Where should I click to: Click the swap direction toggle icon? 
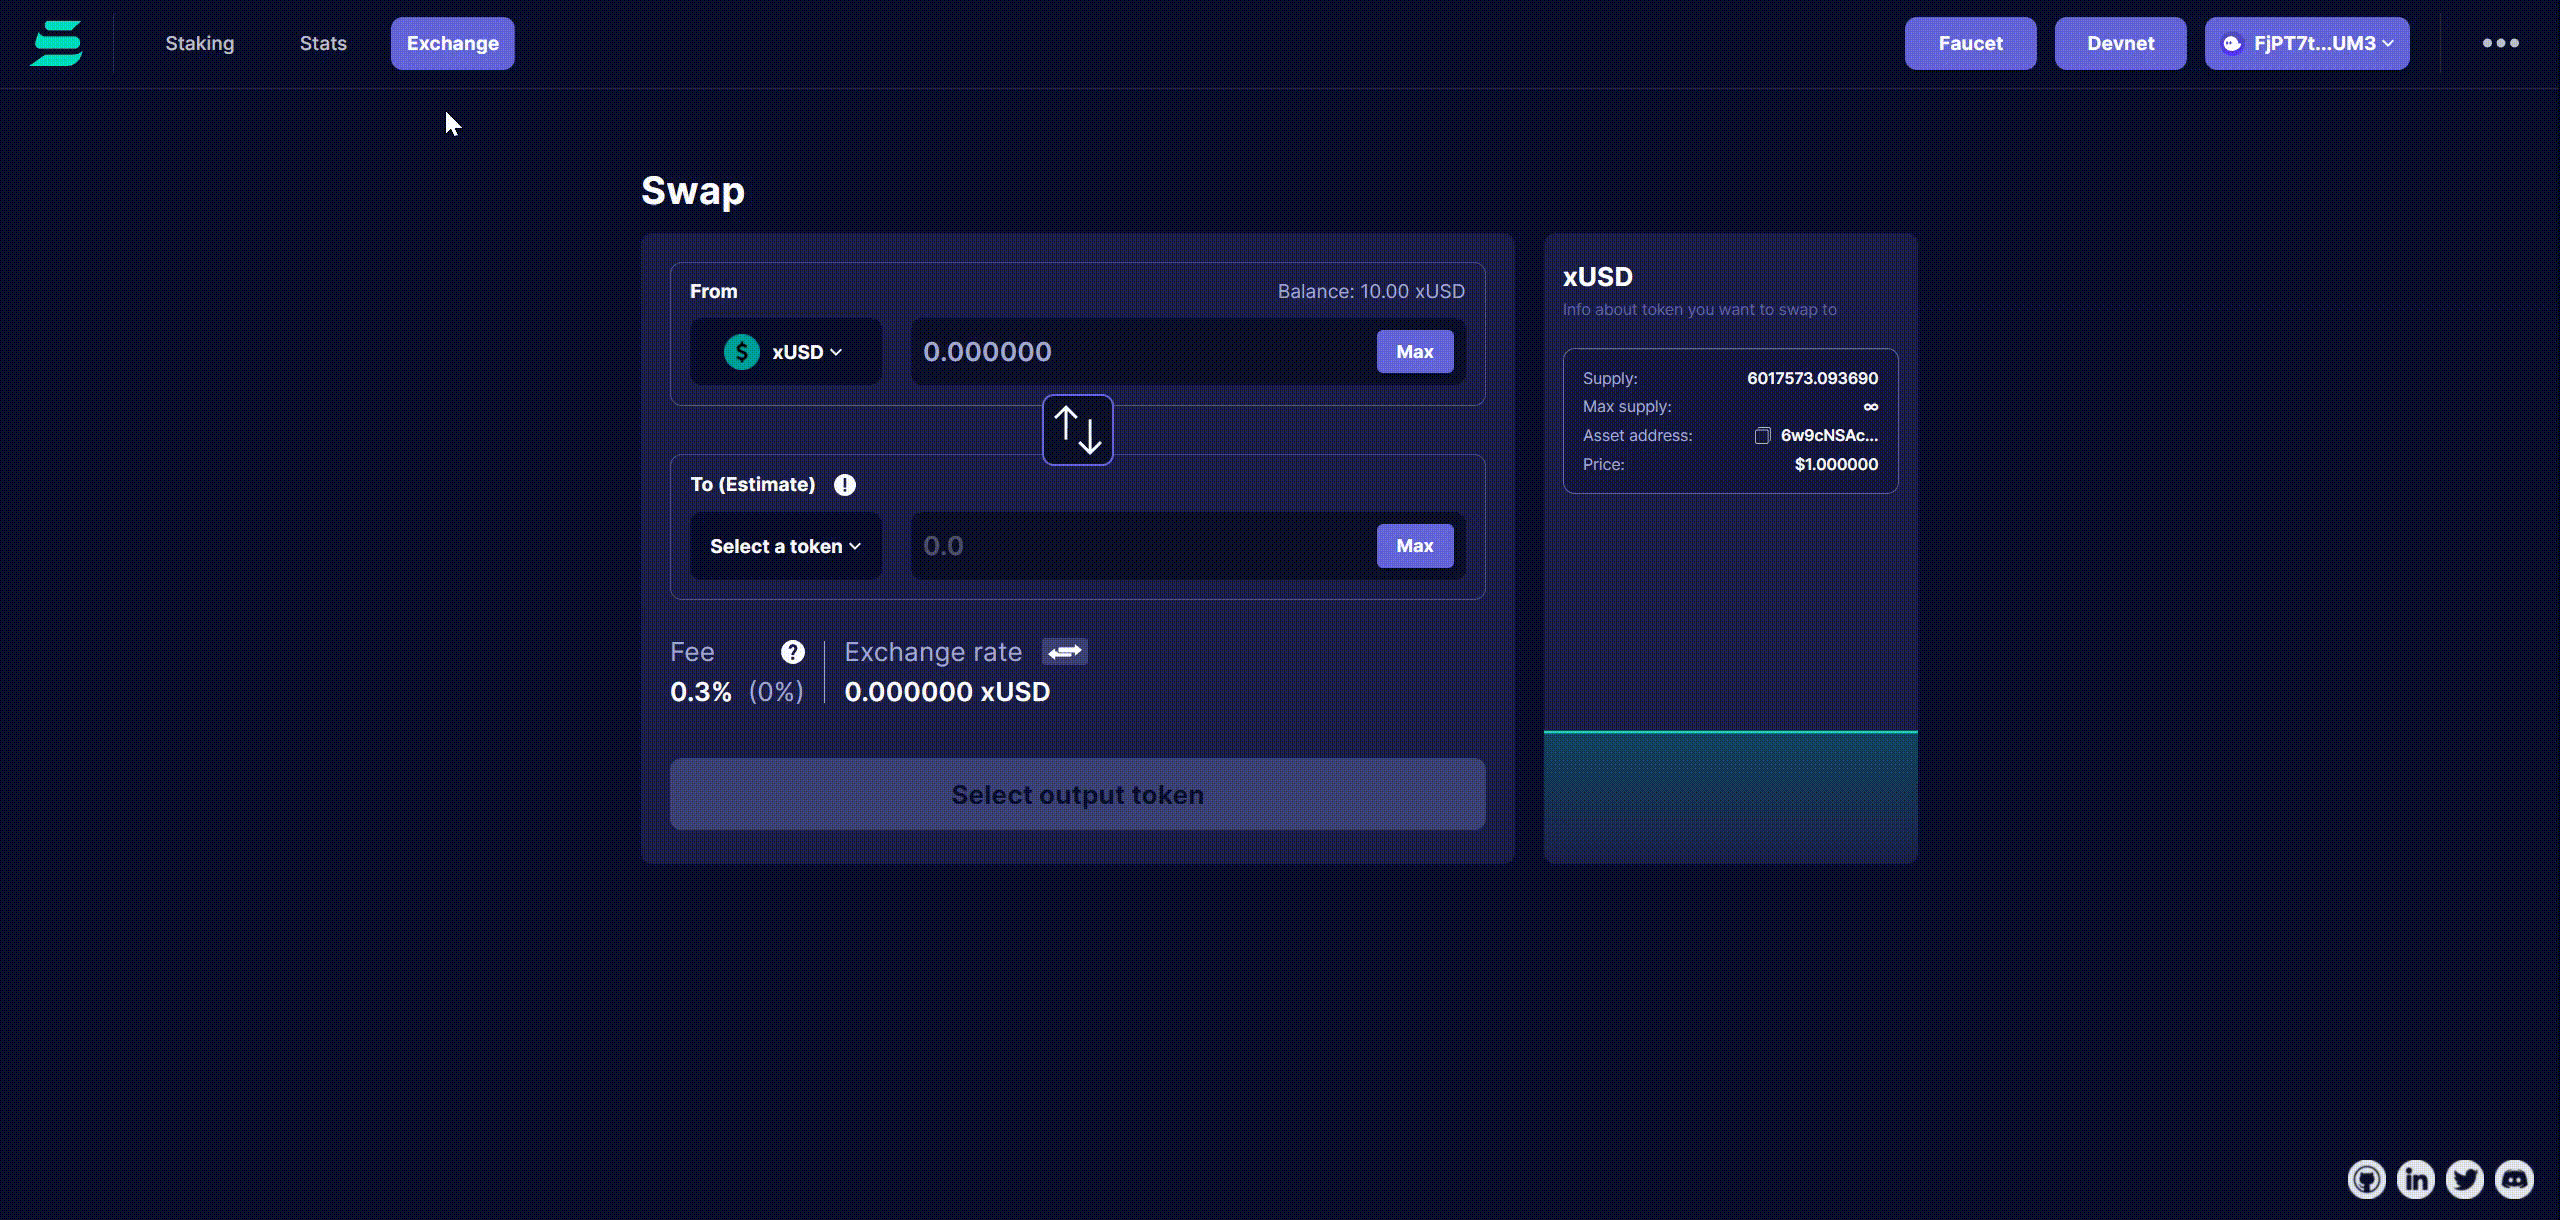tap(1076, 428)
